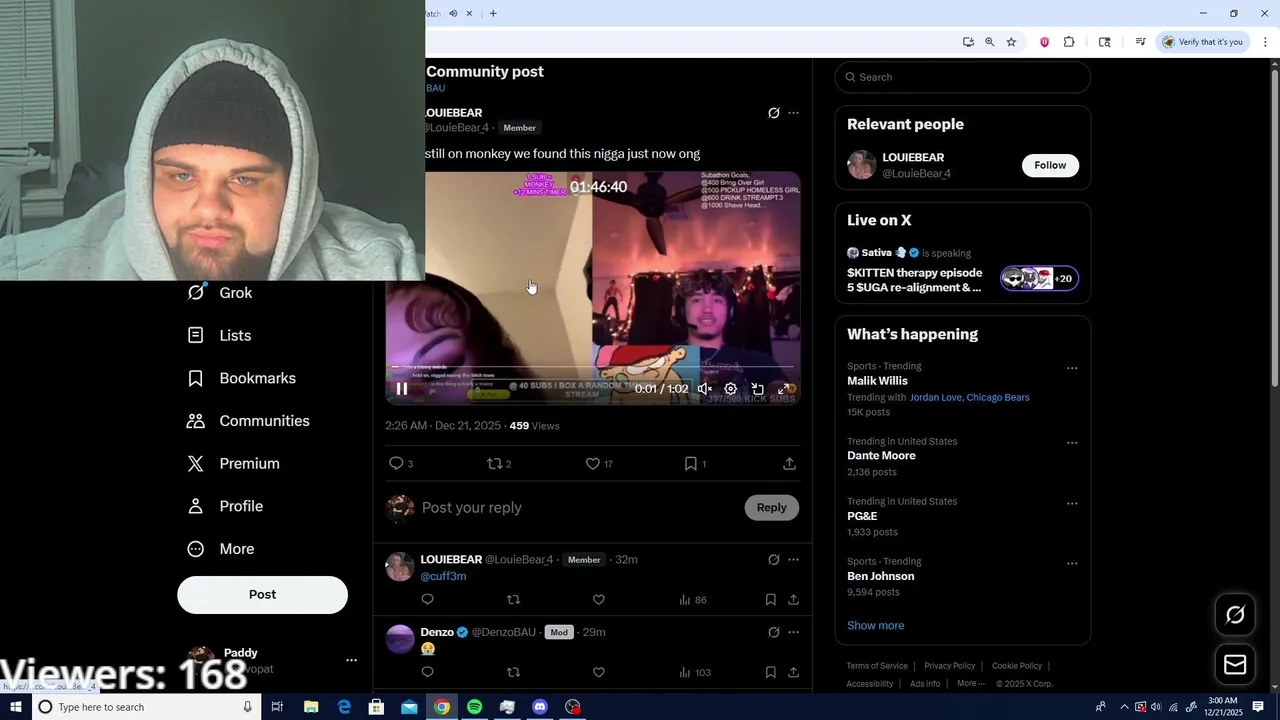The height and width of the screenshot is (720, 1280).
Task: Open options for Malik Willis trend
Action: pyautogui.click(x=1072, y=368)
